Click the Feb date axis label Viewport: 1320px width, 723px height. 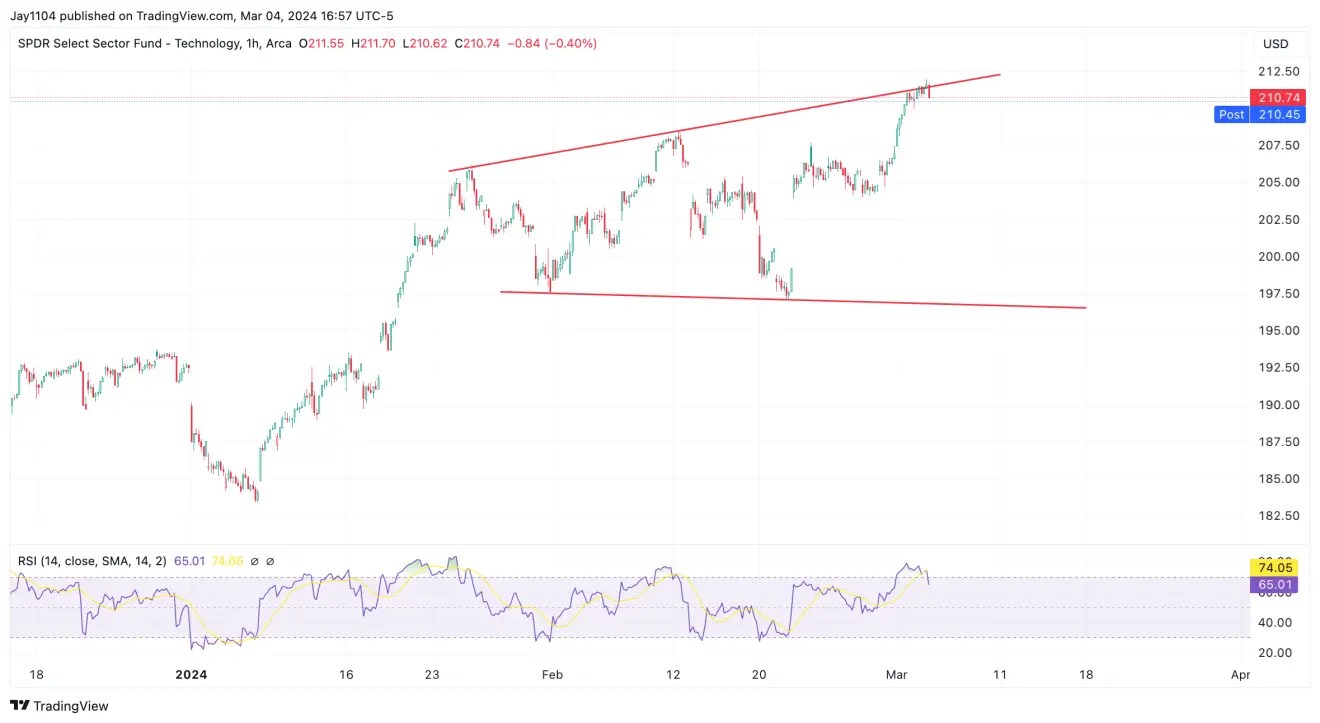point(552,675)
